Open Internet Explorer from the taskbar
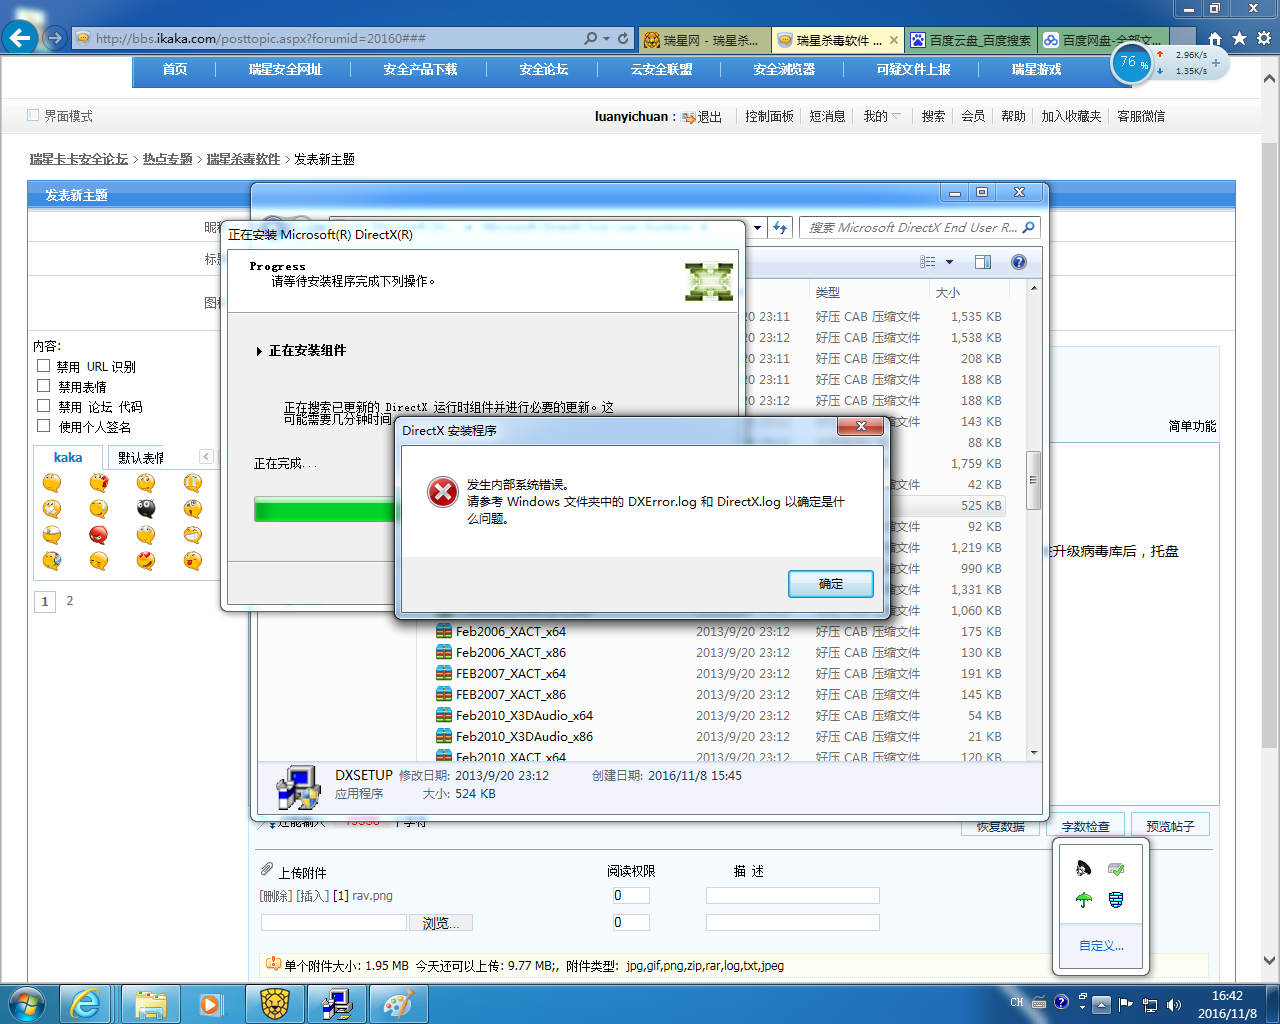 tap(86, 1004)
